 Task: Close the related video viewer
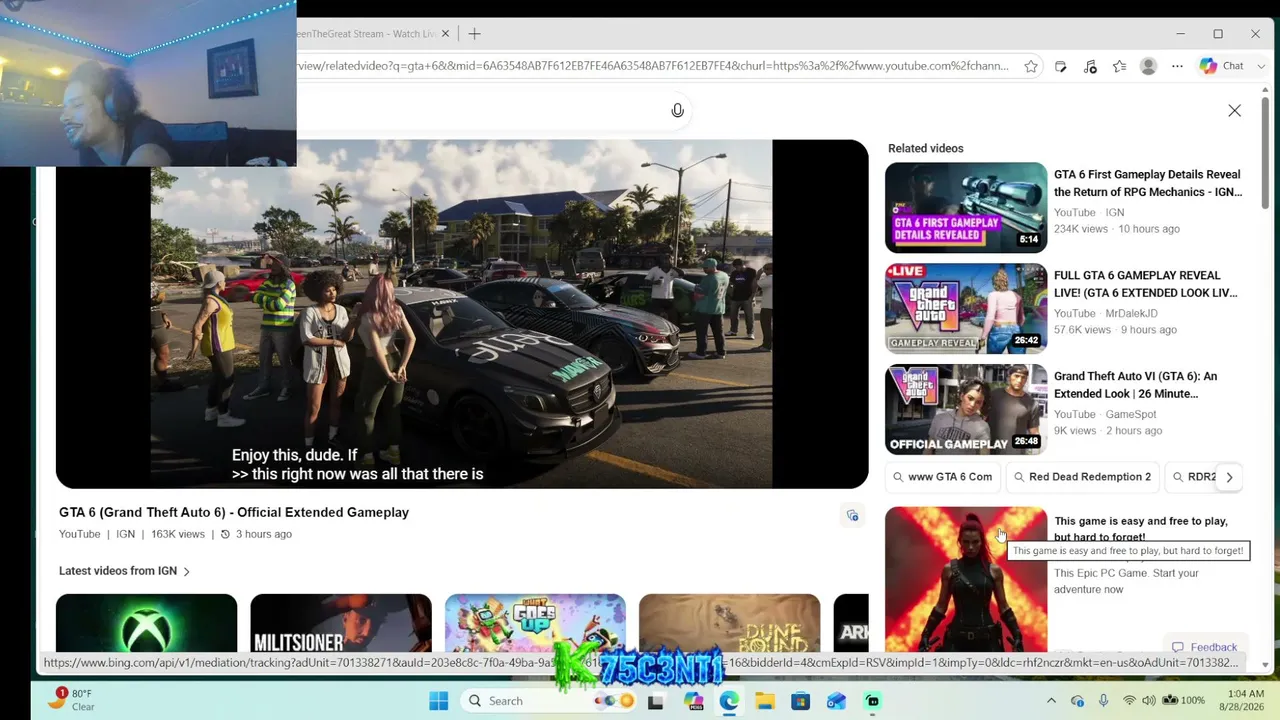pos(1234,111)
